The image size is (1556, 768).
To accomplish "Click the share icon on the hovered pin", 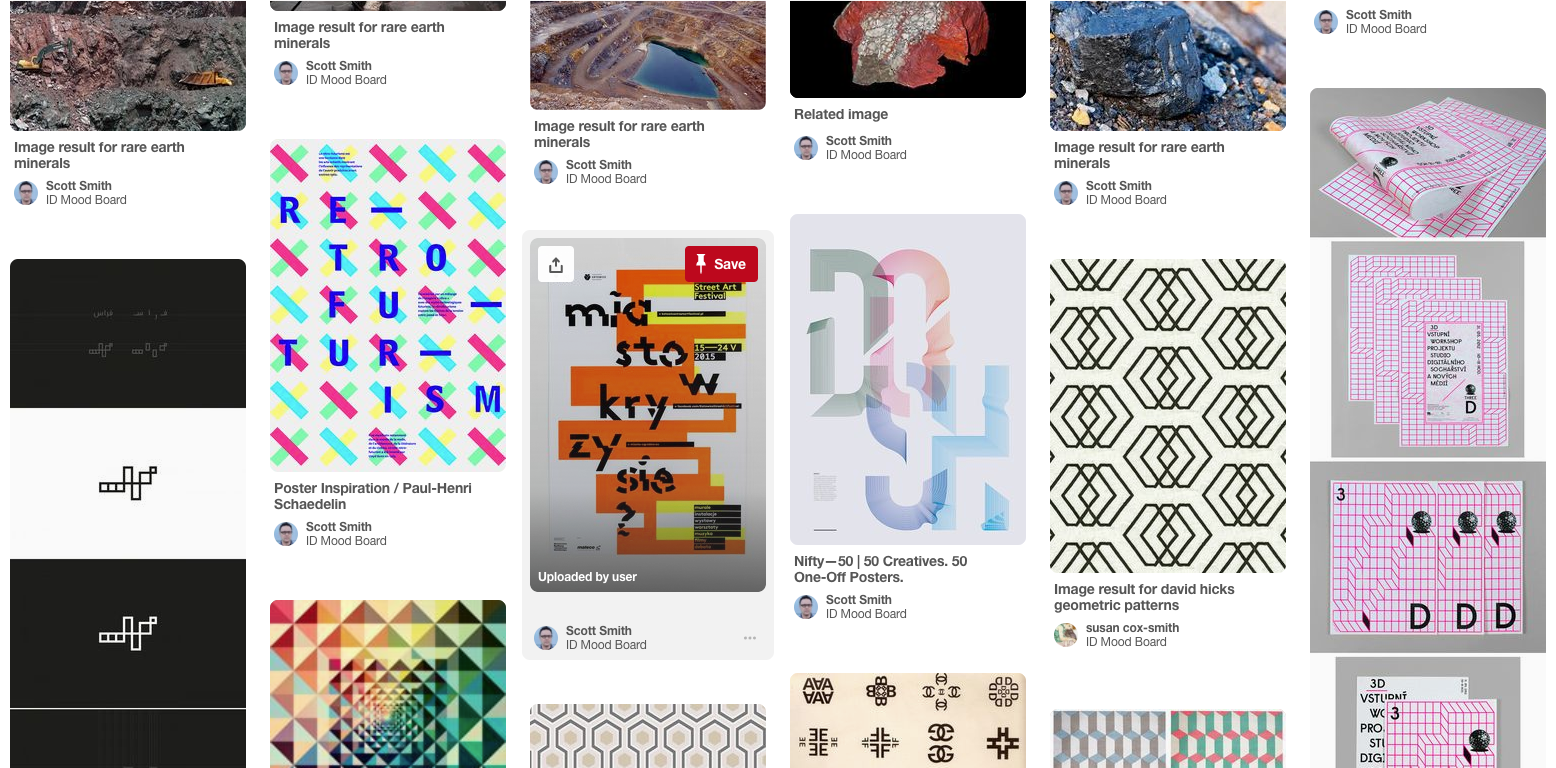I will 556,264.
